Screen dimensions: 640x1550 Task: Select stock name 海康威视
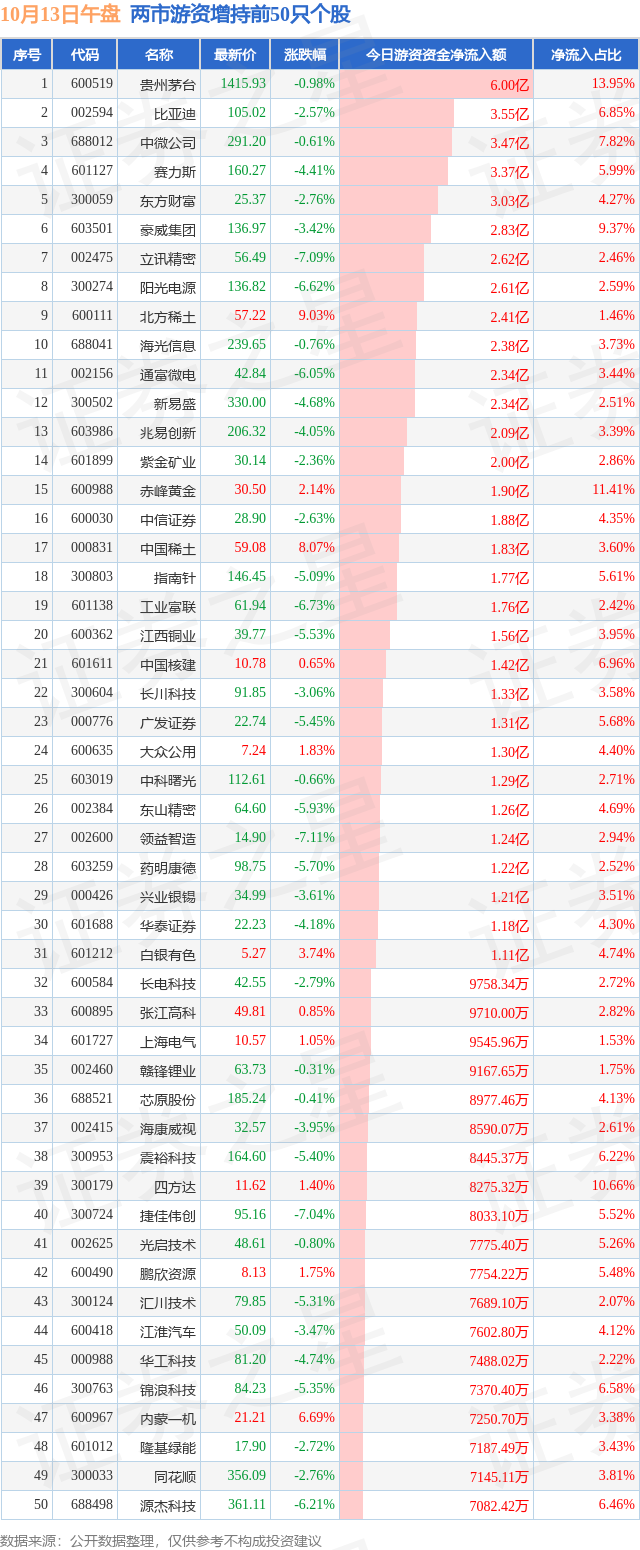168,1128
